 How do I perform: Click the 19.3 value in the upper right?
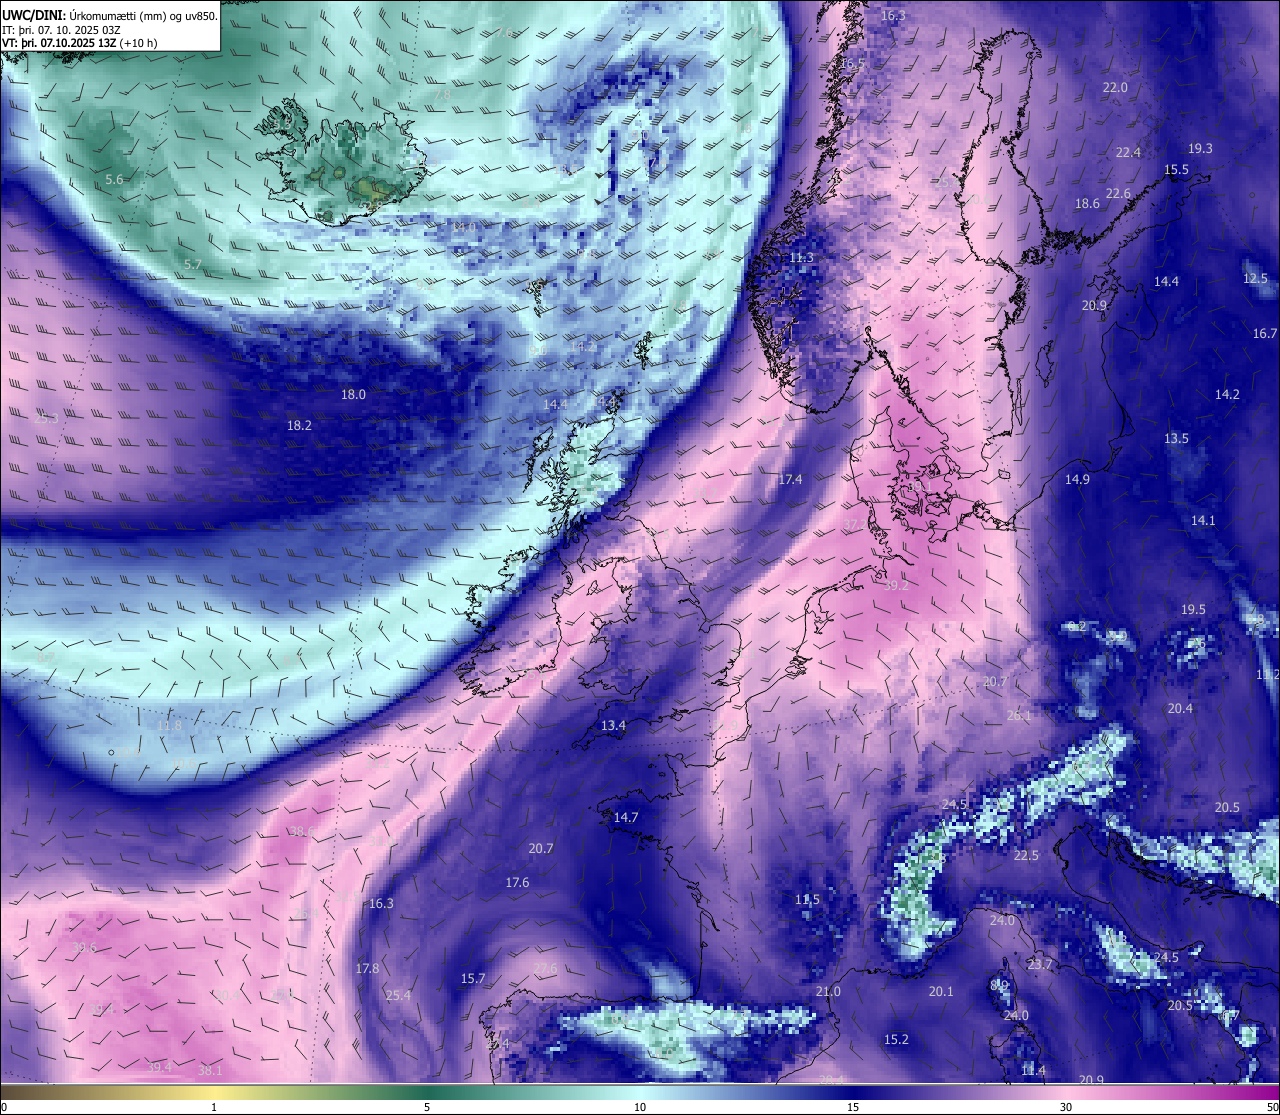1200,149
